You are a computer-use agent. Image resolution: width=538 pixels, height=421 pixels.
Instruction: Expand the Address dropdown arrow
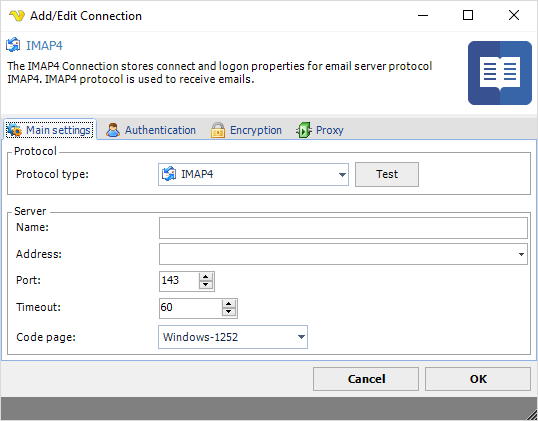tap(521, 254)
